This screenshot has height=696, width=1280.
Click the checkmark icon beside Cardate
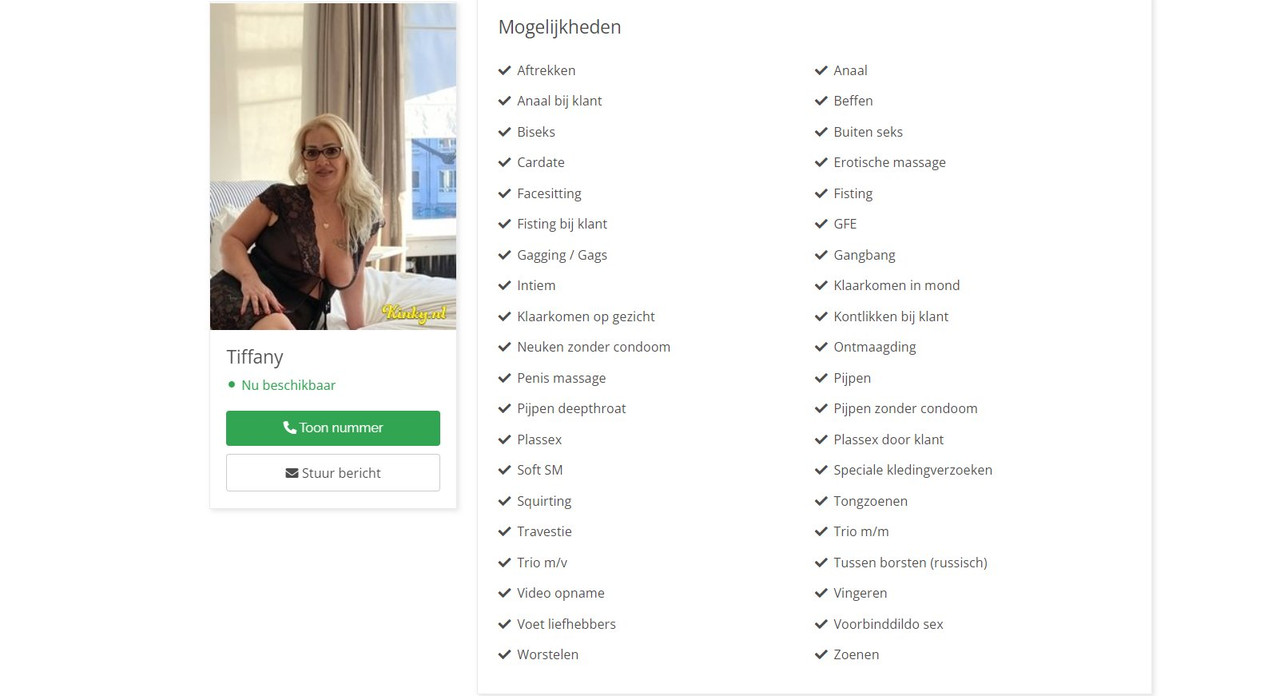point(505,162)
